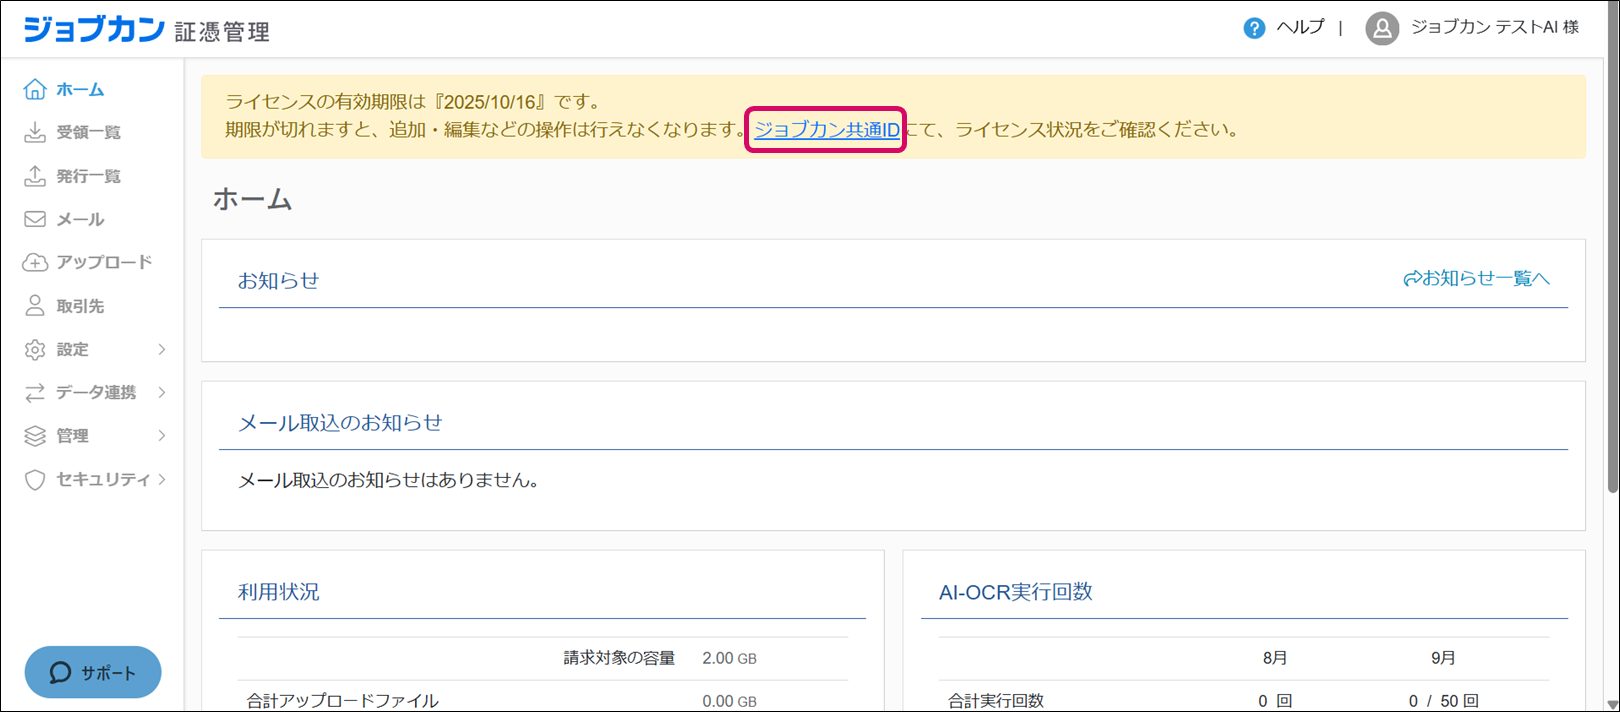Open the 発行一覧 upload icon
The width and height of the screenshot is (1620, 712).
35,176
